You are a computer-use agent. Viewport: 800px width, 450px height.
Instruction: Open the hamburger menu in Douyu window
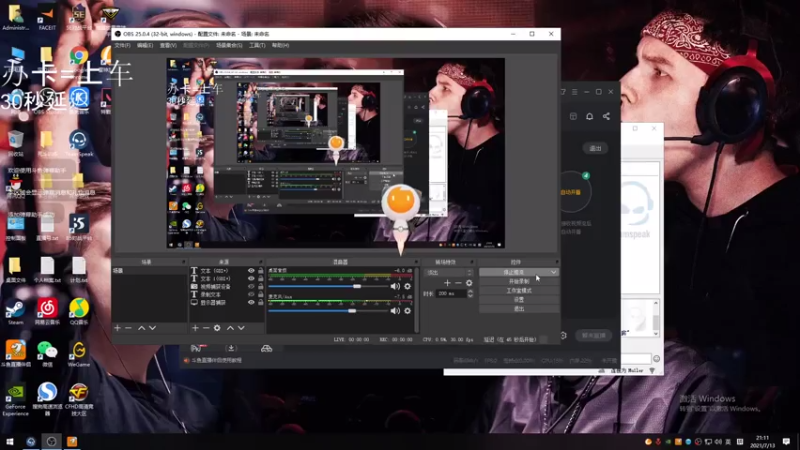pos(574,92)
